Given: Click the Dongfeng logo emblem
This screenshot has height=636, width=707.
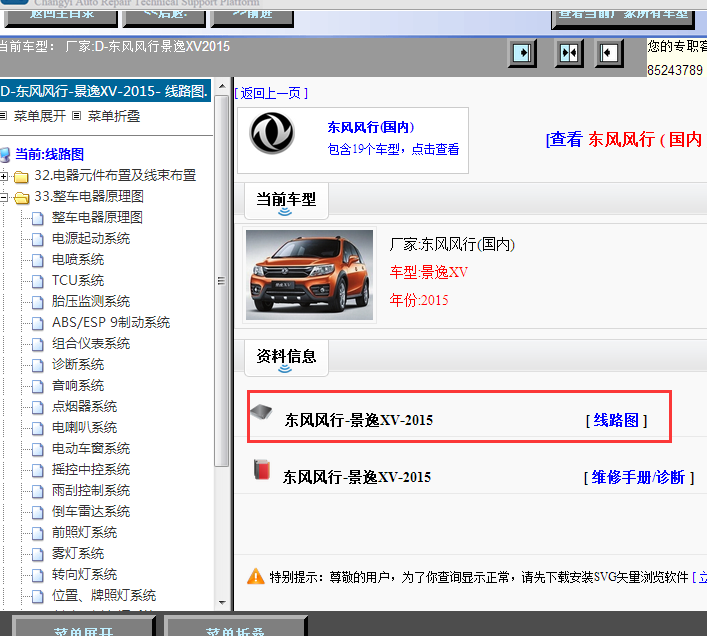Looking at the screenshot, I should pyautogui.click(x=272, y=133).
